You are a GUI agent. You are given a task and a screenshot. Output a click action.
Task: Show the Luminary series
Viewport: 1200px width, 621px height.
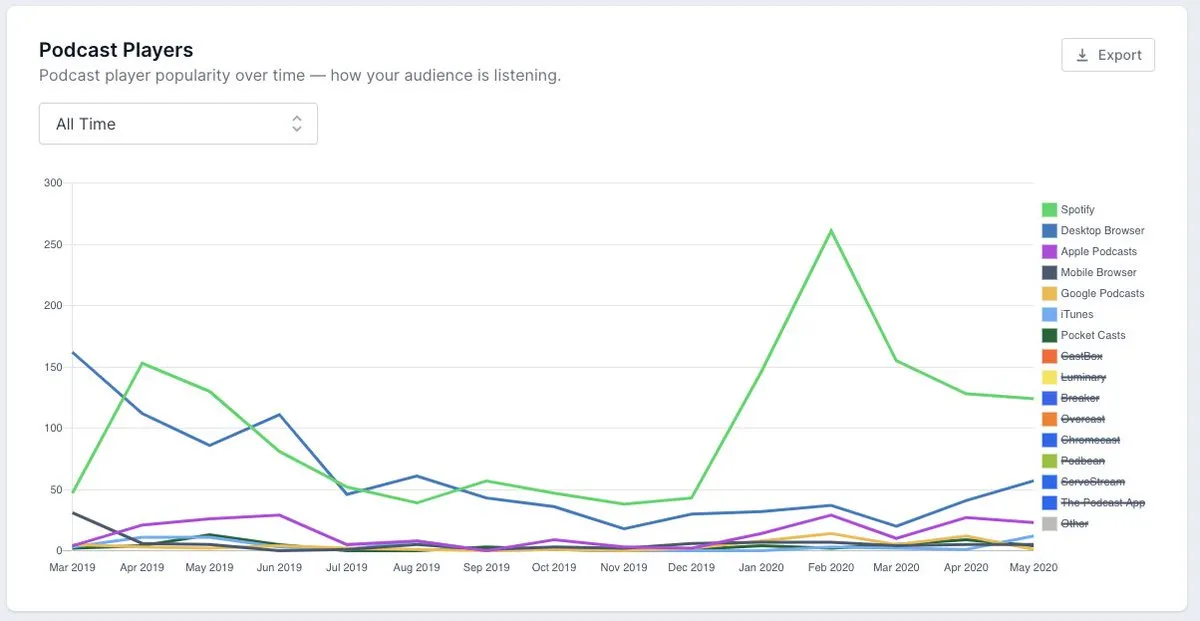(1083, 378)
